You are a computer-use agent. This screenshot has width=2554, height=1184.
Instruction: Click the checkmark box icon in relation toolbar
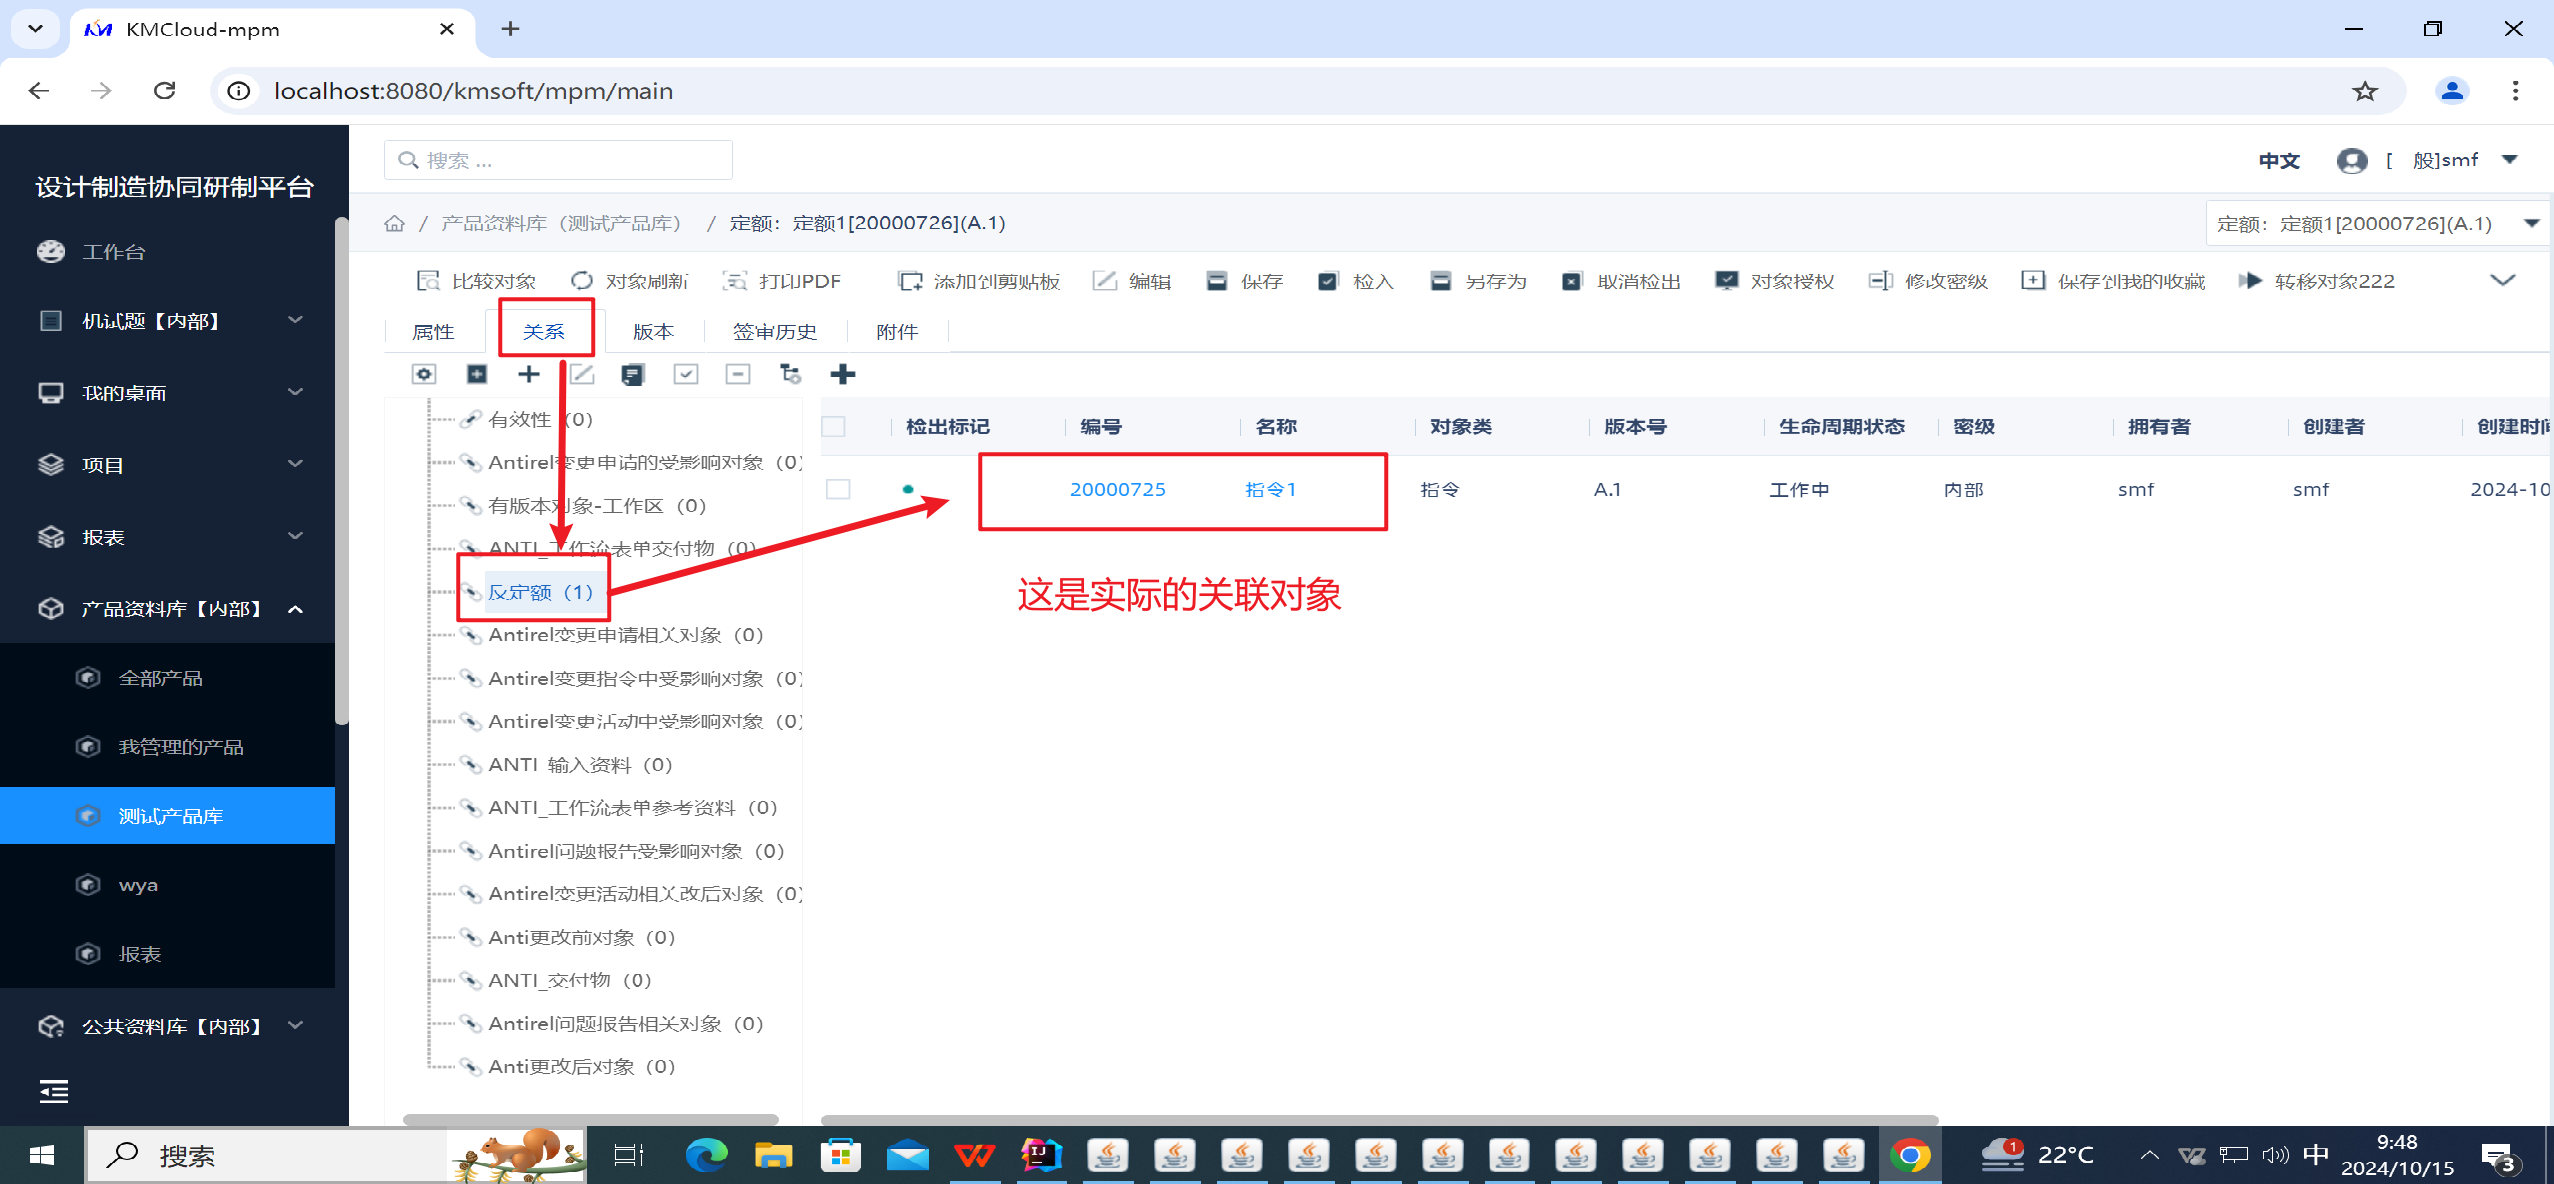pos(686,374)
